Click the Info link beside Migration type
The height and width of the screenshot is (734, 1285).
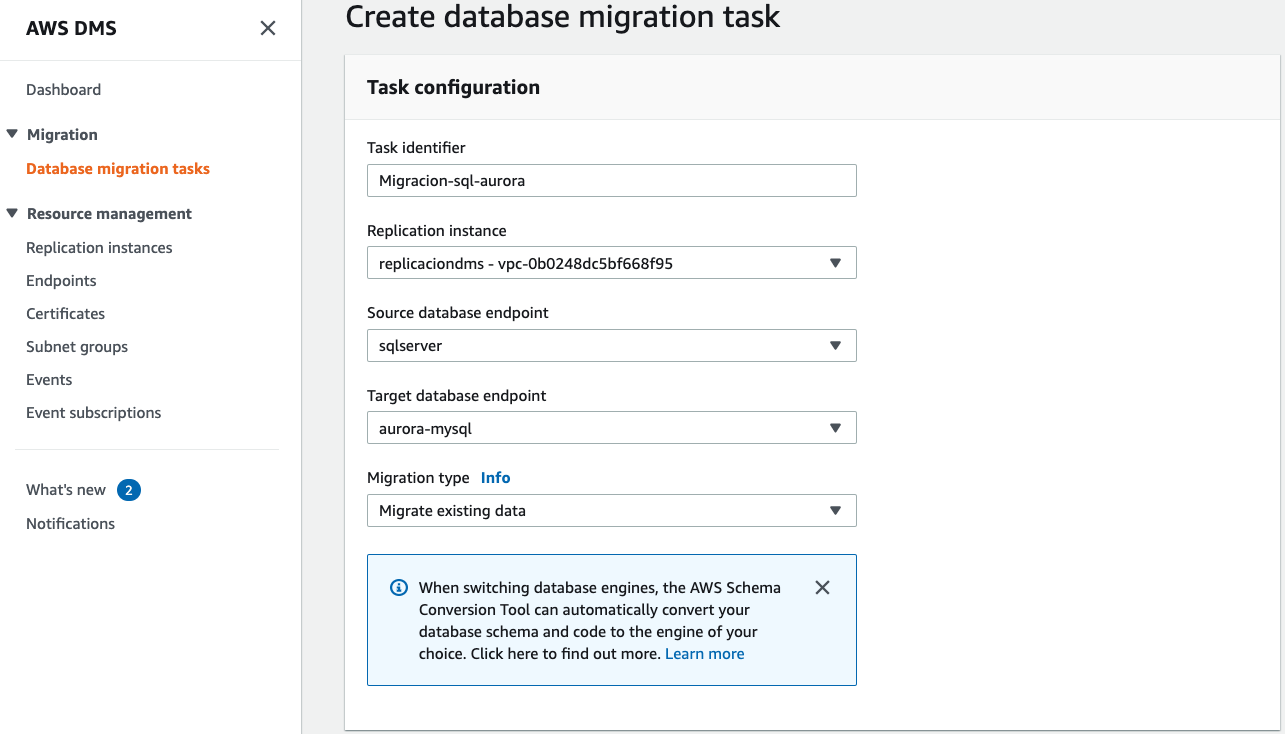[495, 478]
